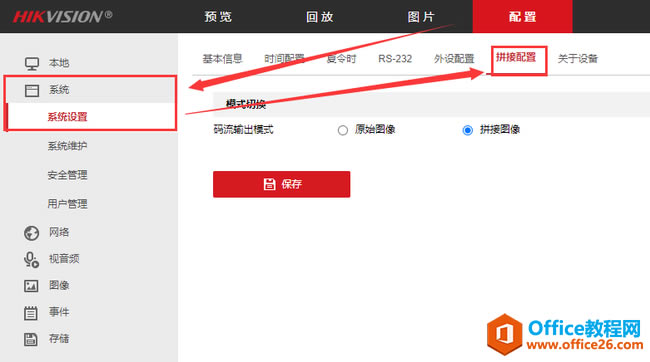Open the 外设配置 sub-tab

pos(454,58)
